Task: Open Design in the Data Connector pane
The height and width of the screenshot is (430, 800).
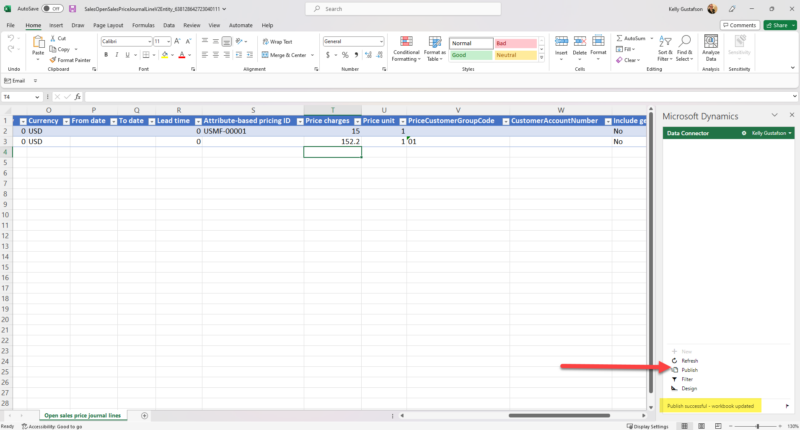Action: 688,388
